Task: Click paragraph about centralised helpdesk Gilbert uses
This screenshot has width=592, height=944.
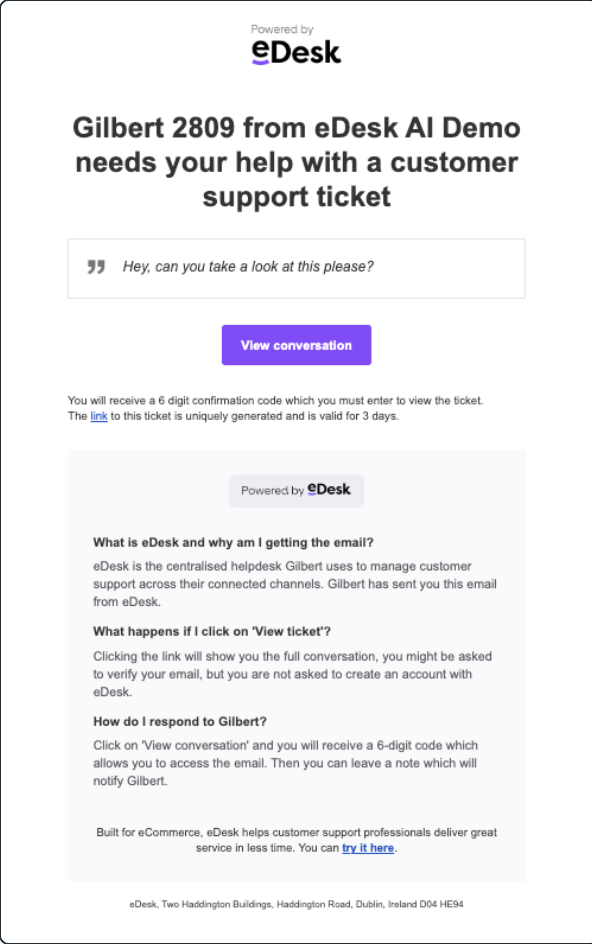Action: pos(295,584)
